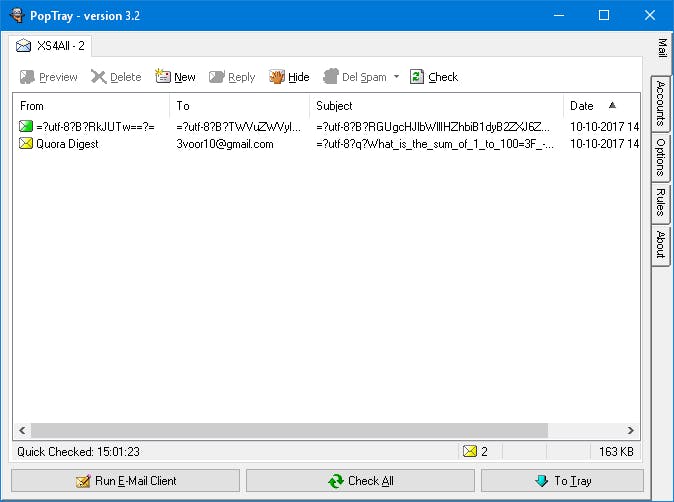
Task: Select the =?utf-8?B?RkJUTw==?= sender text
Action: pos(95,127)
